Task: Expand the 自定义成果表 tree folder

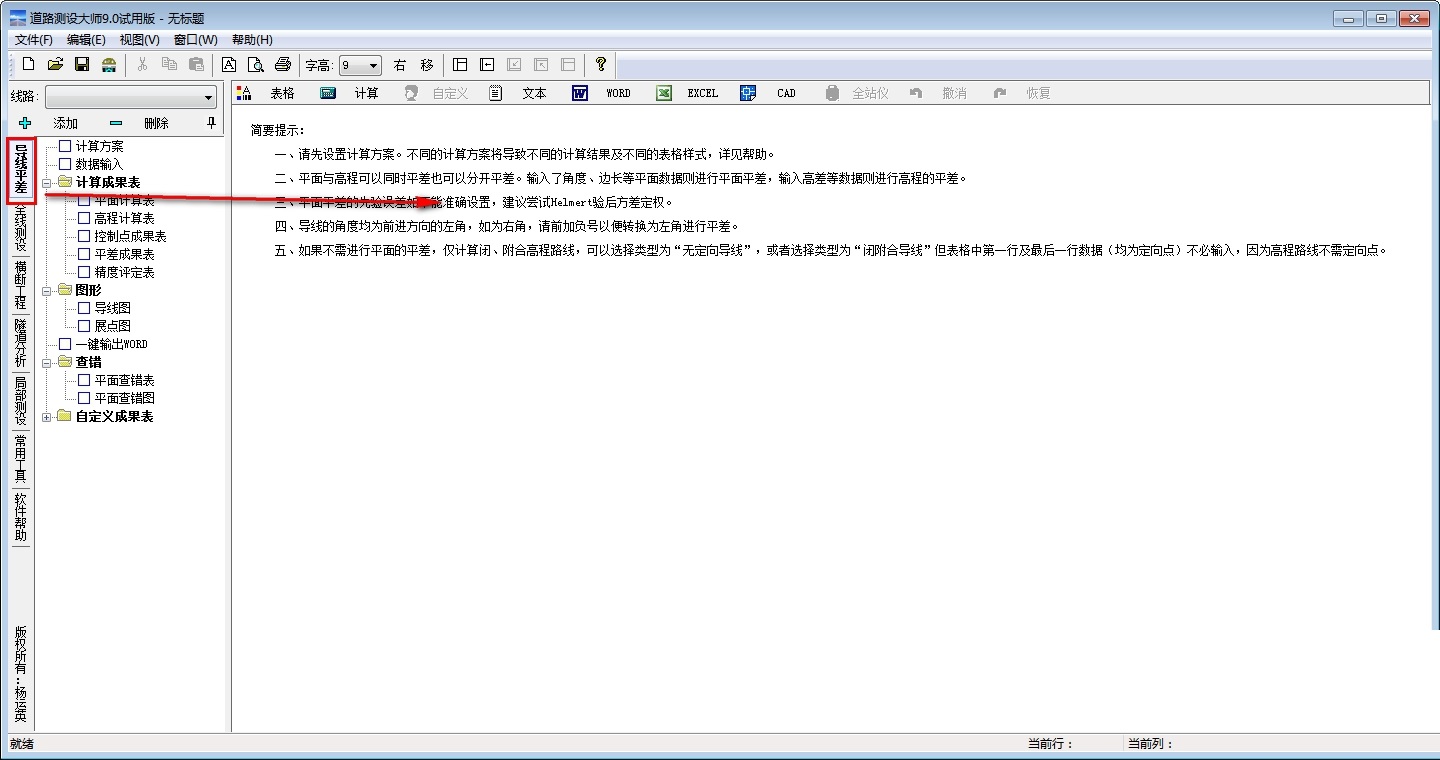Action: (47, 416)
